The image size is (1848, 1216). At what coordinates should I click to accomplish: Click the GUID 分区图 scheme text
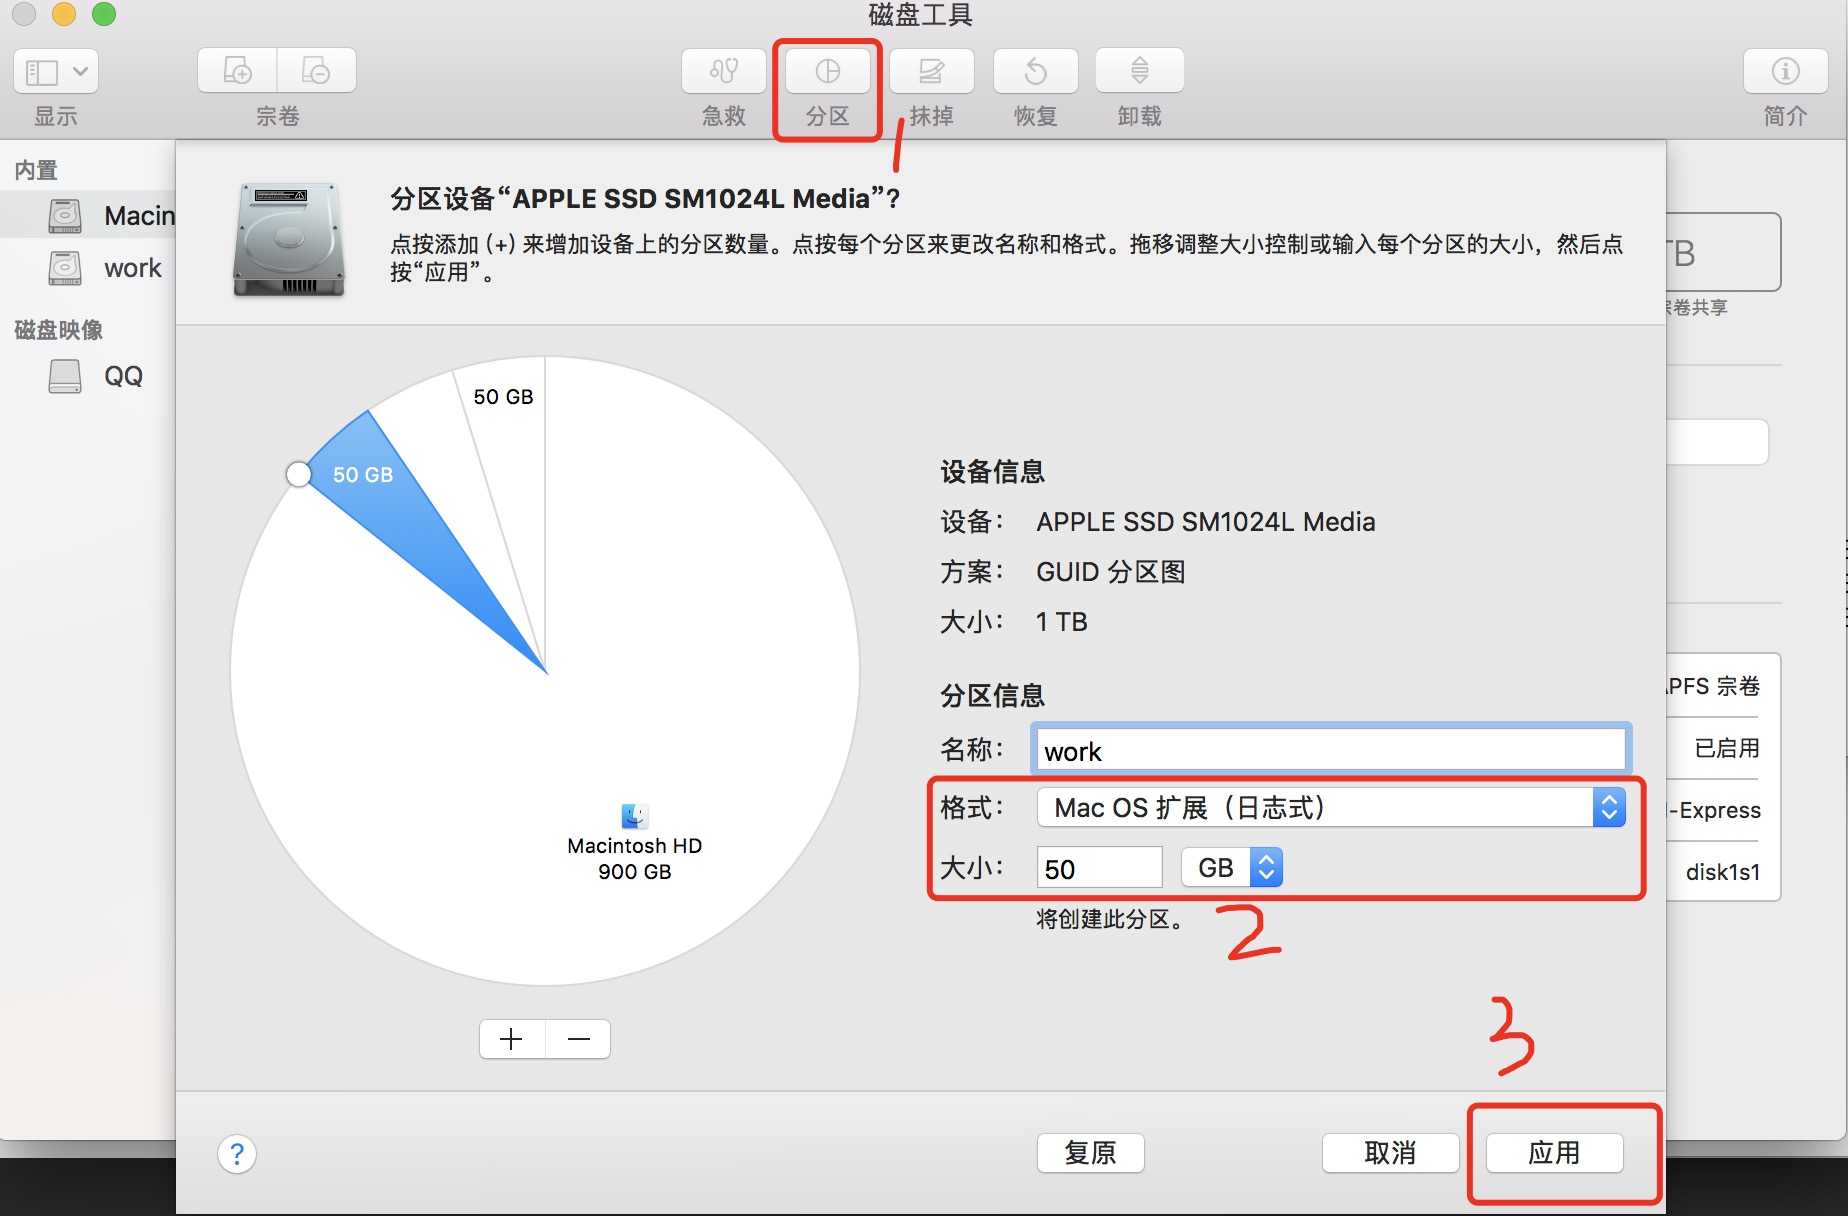[x=1110, y=572]
